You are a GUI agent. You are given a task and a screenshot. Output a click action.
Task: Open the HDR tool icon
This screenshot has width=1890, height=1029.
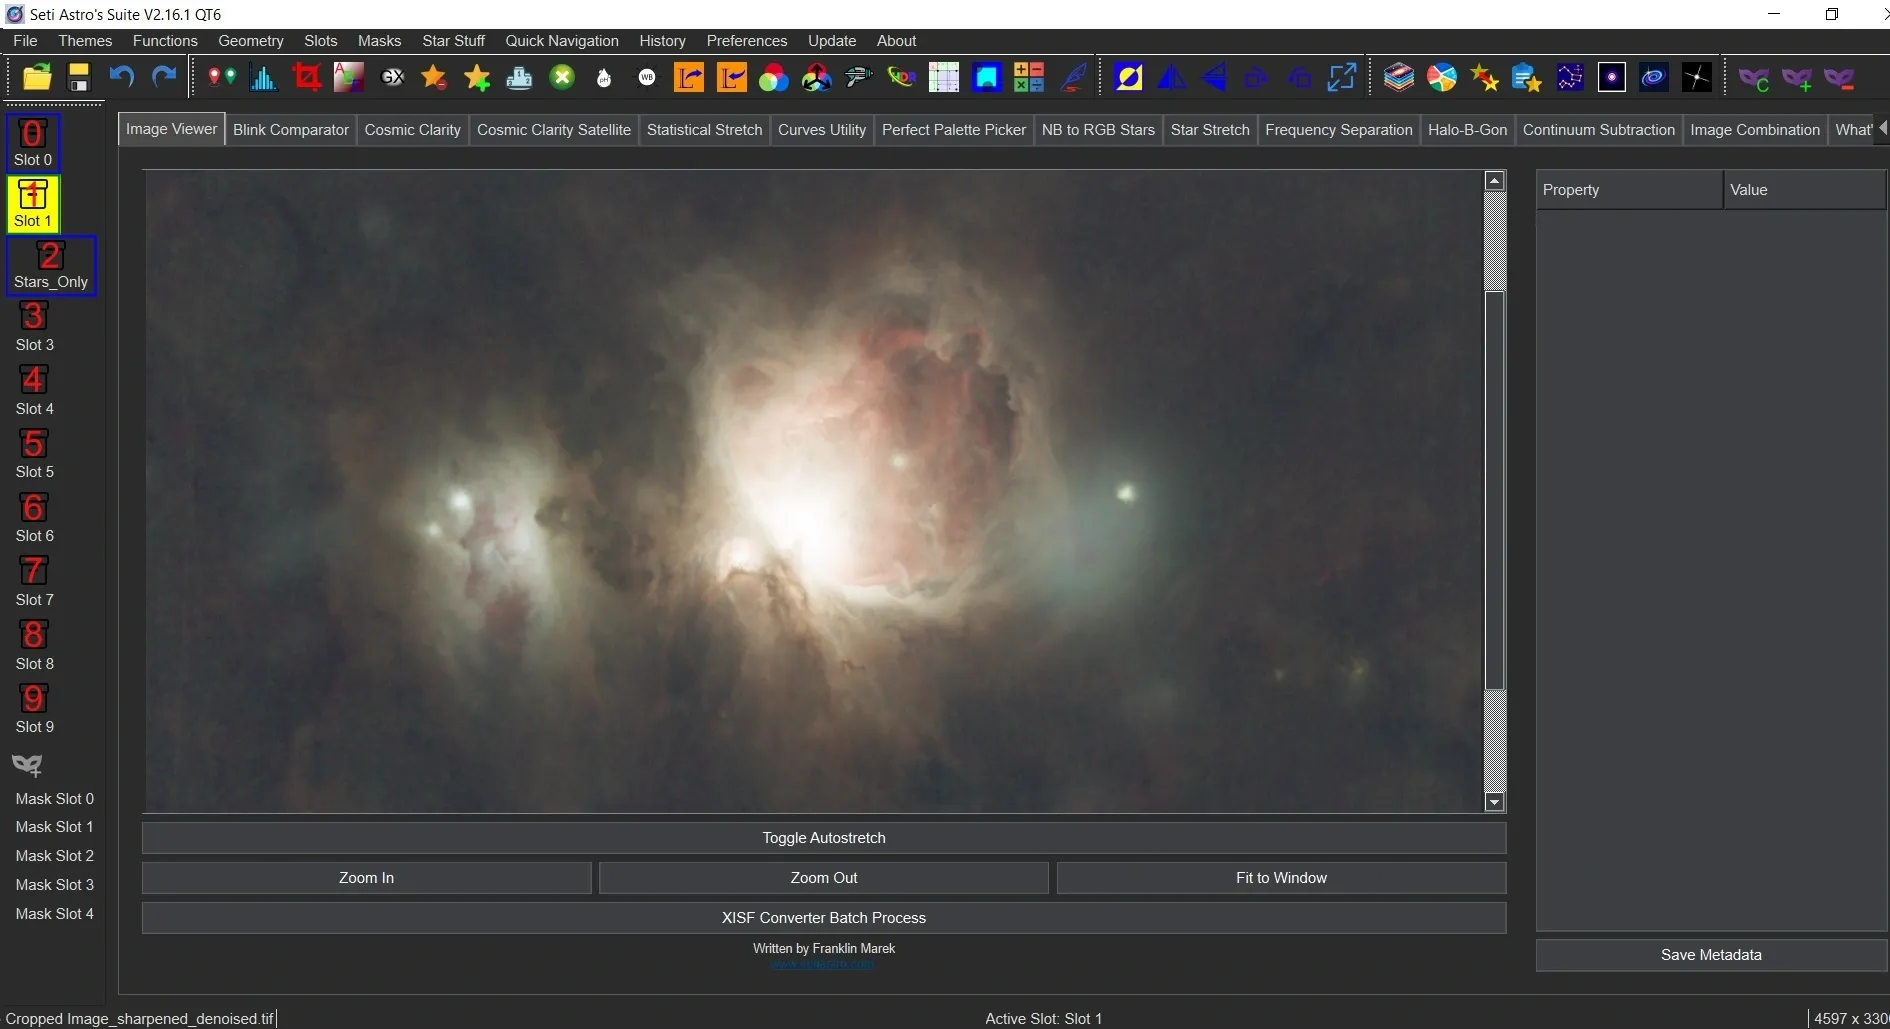(902, 77)
